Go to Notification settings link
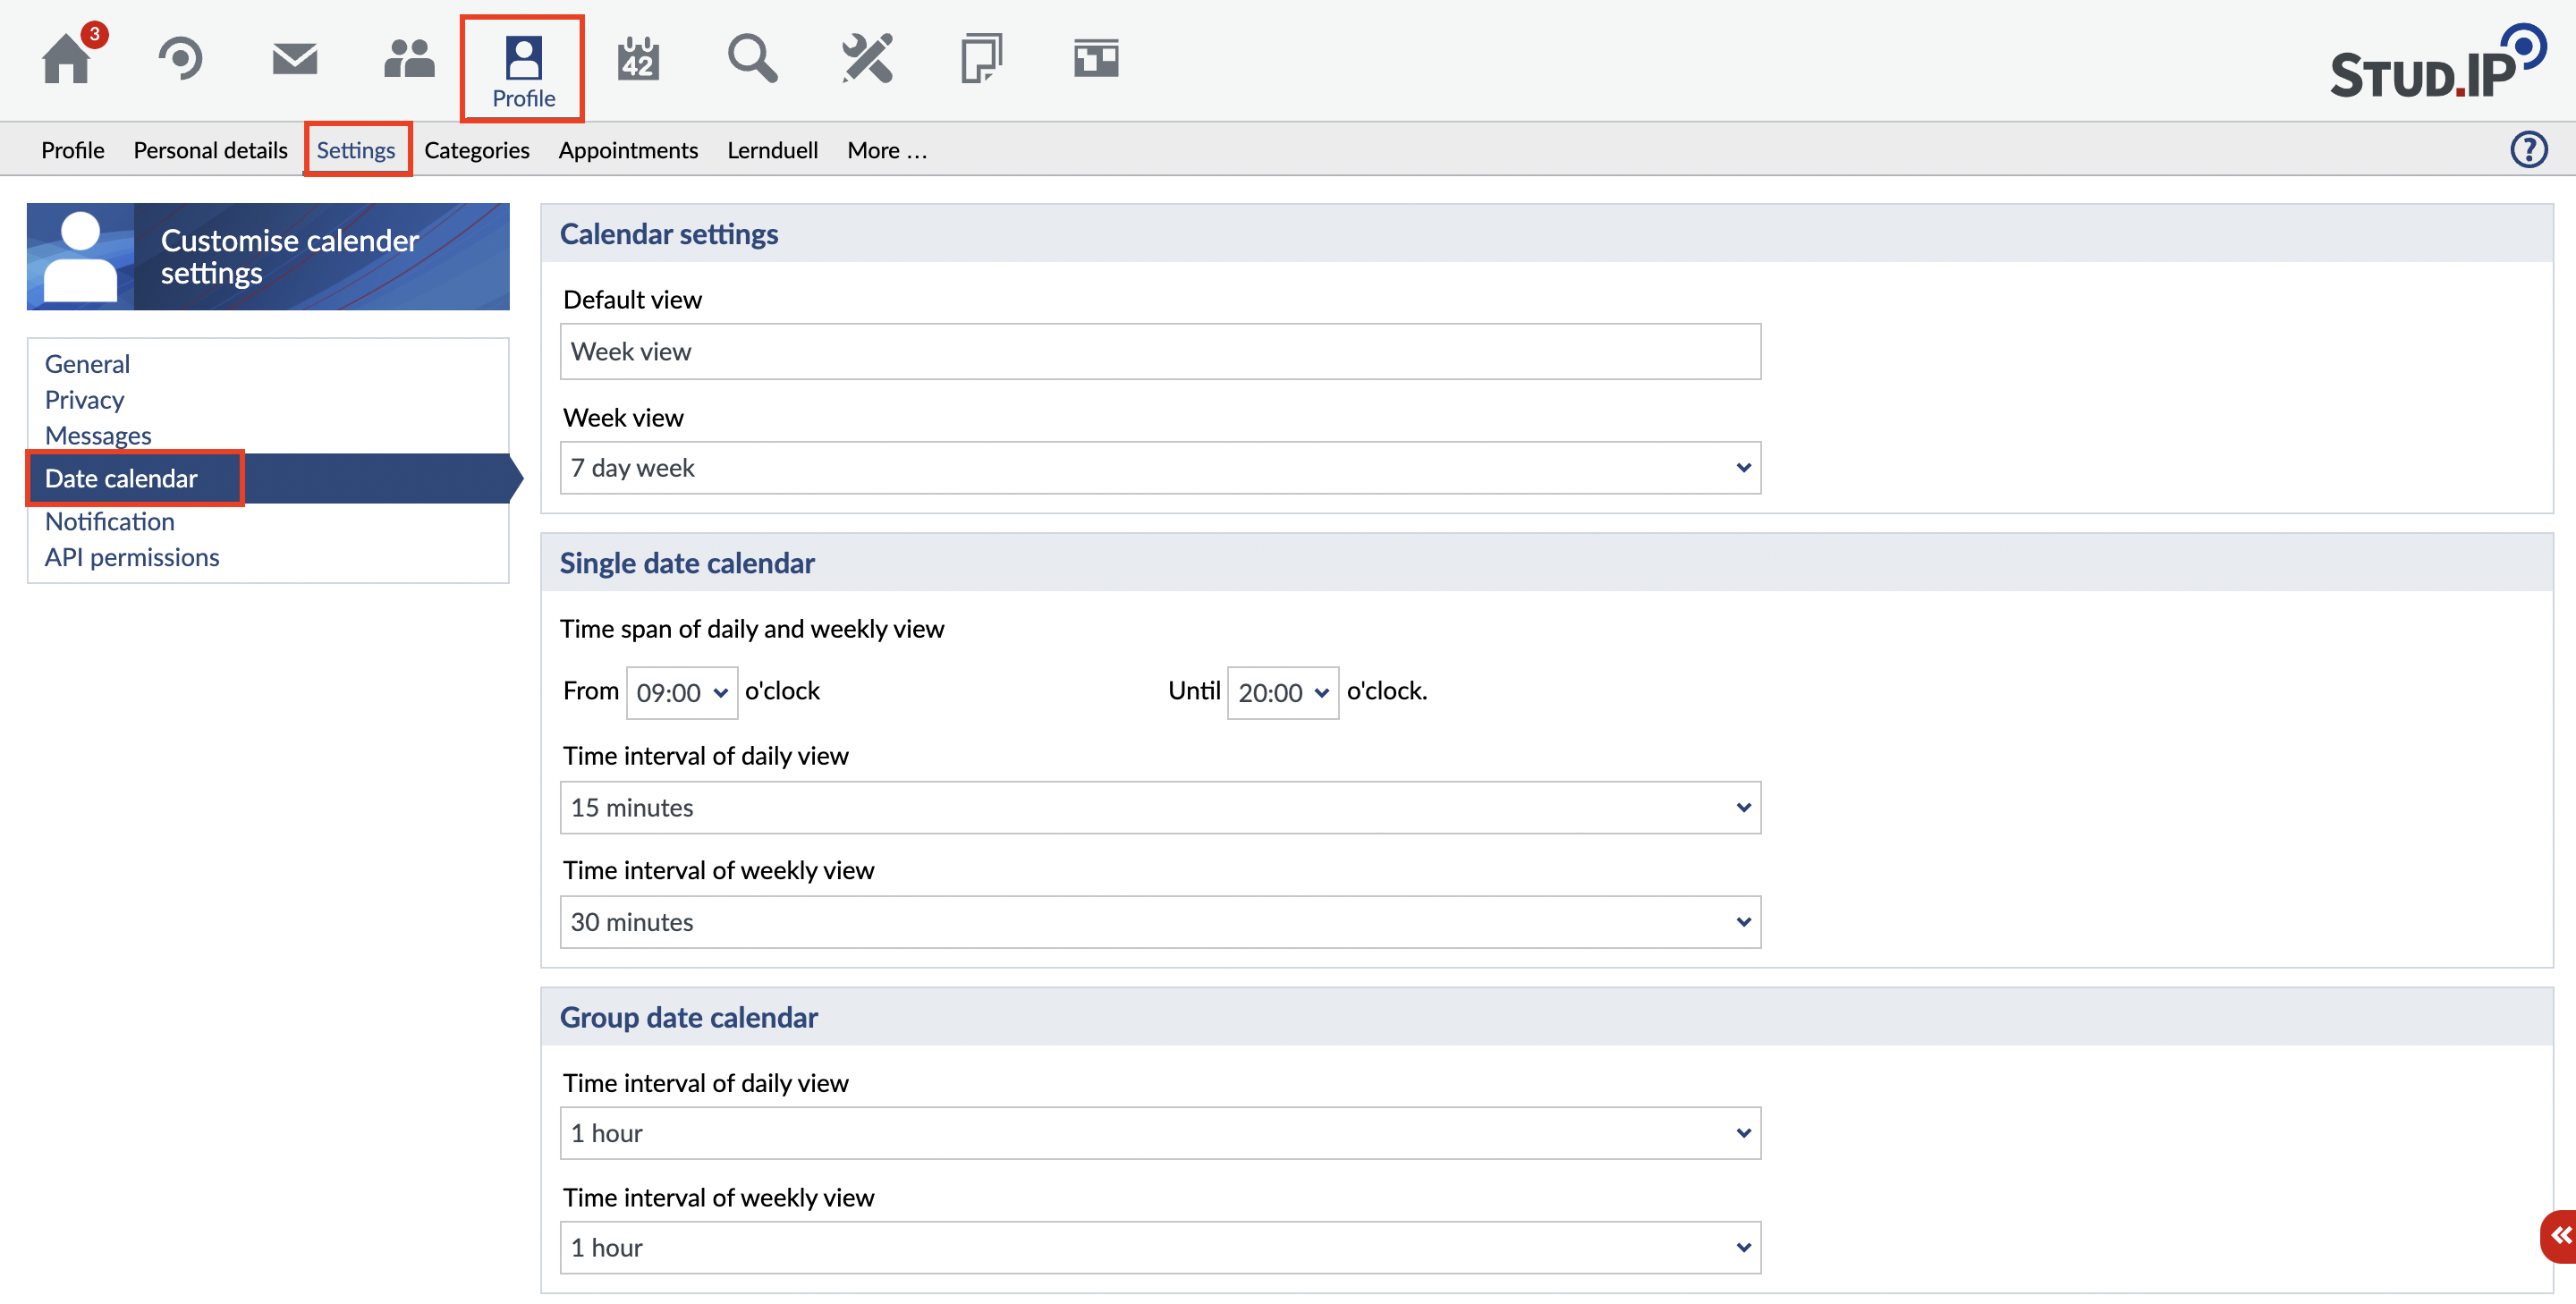 coord(109,522)
